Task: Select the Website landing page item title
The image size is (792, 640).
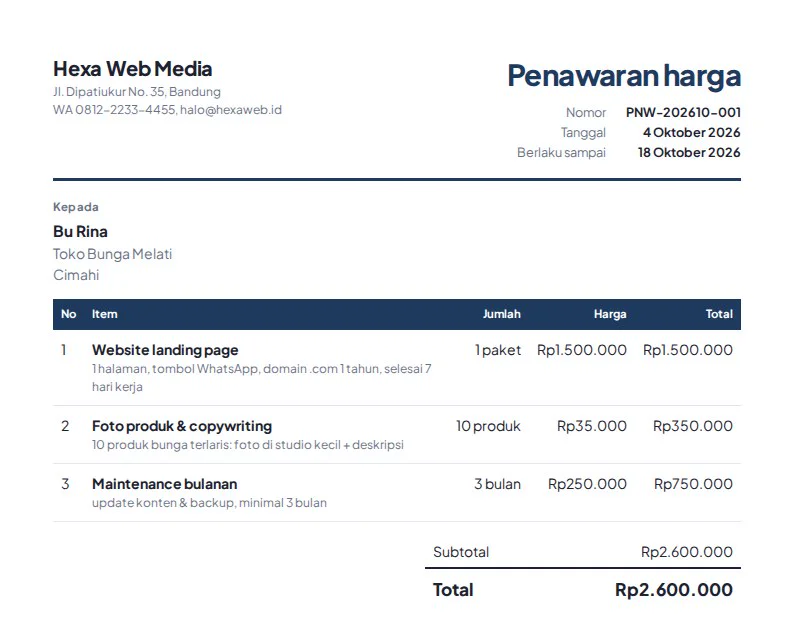Action: (165, 350)
